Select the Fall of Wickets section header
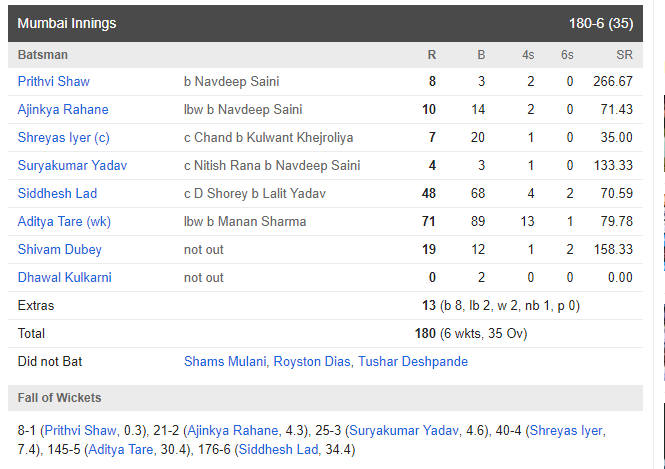The height and width of the screenshot is (469, 665). pos(325,398)
